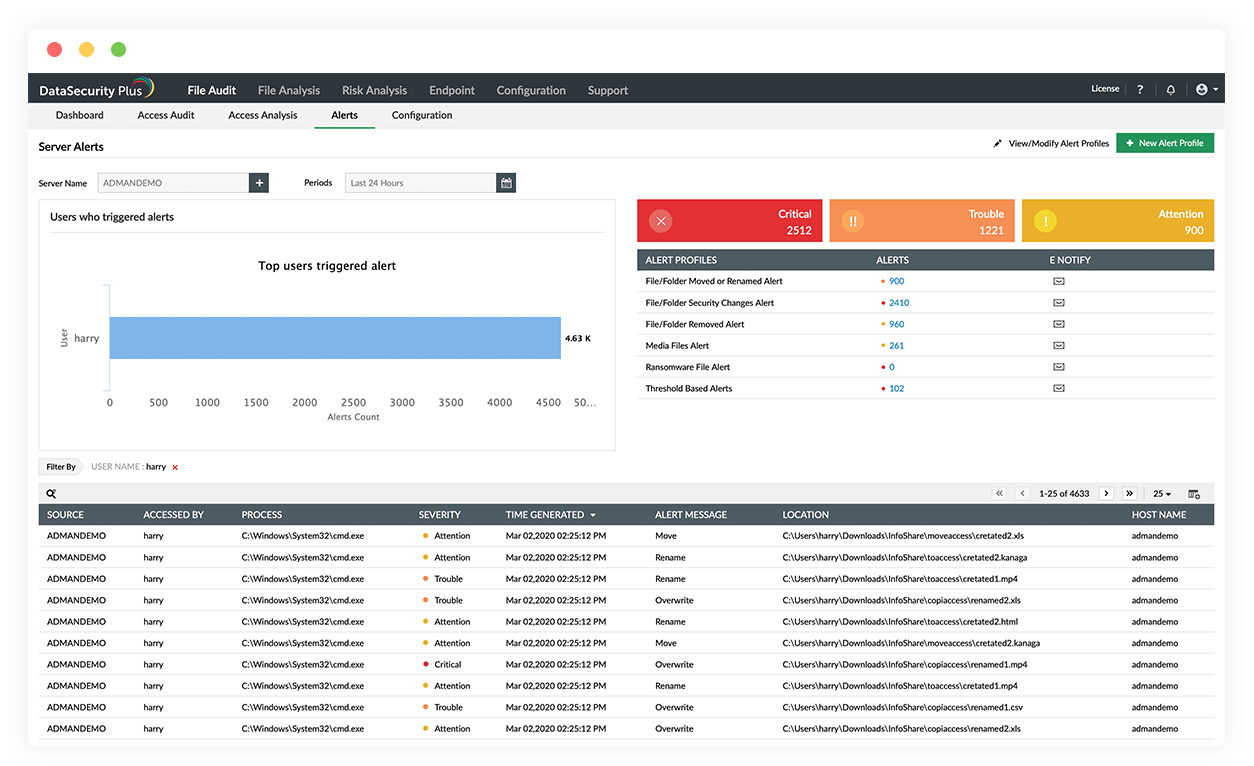Go to previous page of results
Image resolution: width=1254 pixels, height=766 pixels.
[1022, 493]
